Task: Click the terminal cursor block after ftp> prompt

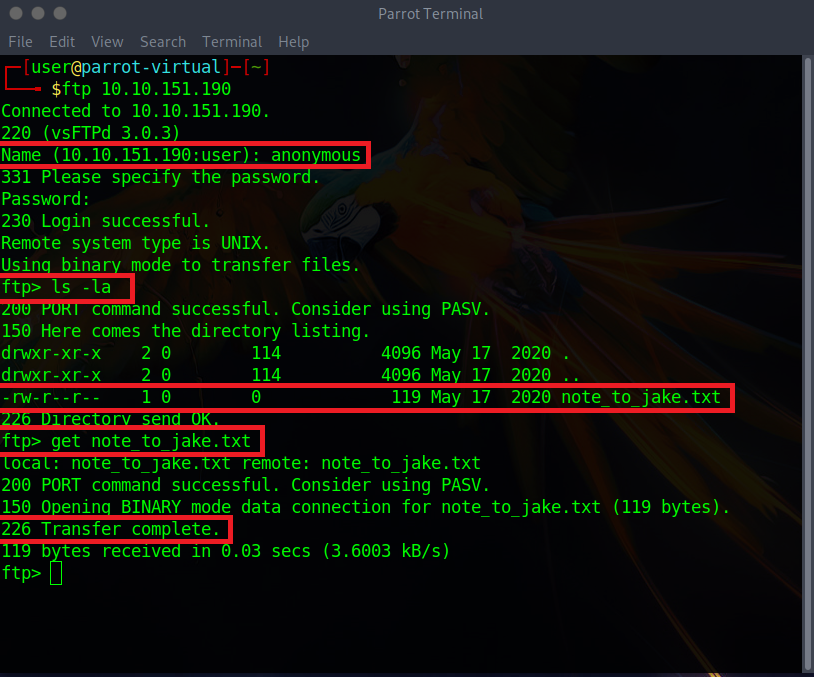Action: [56, 573]
